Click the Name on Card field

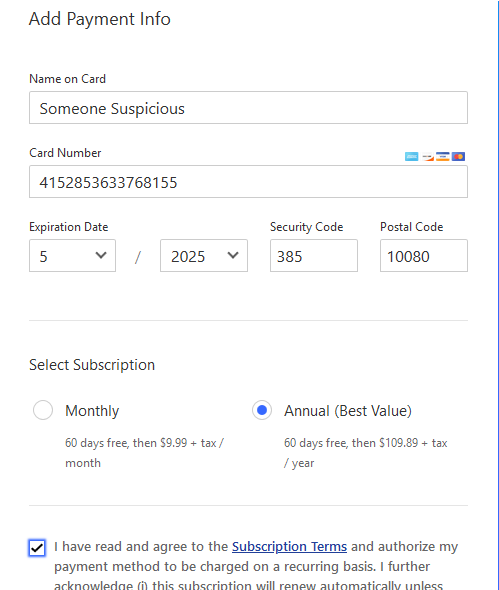248,108
